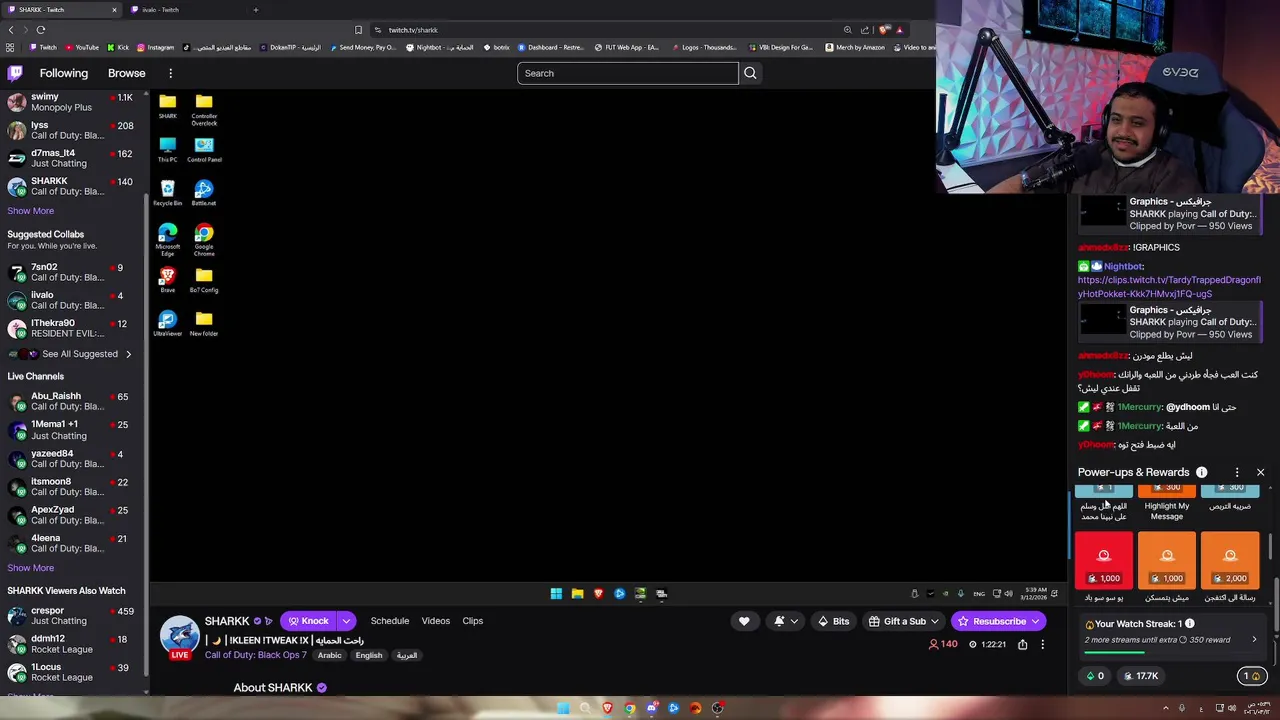
Task: Open channel points balance 17.7K
Action: [x=1141, y=676]
